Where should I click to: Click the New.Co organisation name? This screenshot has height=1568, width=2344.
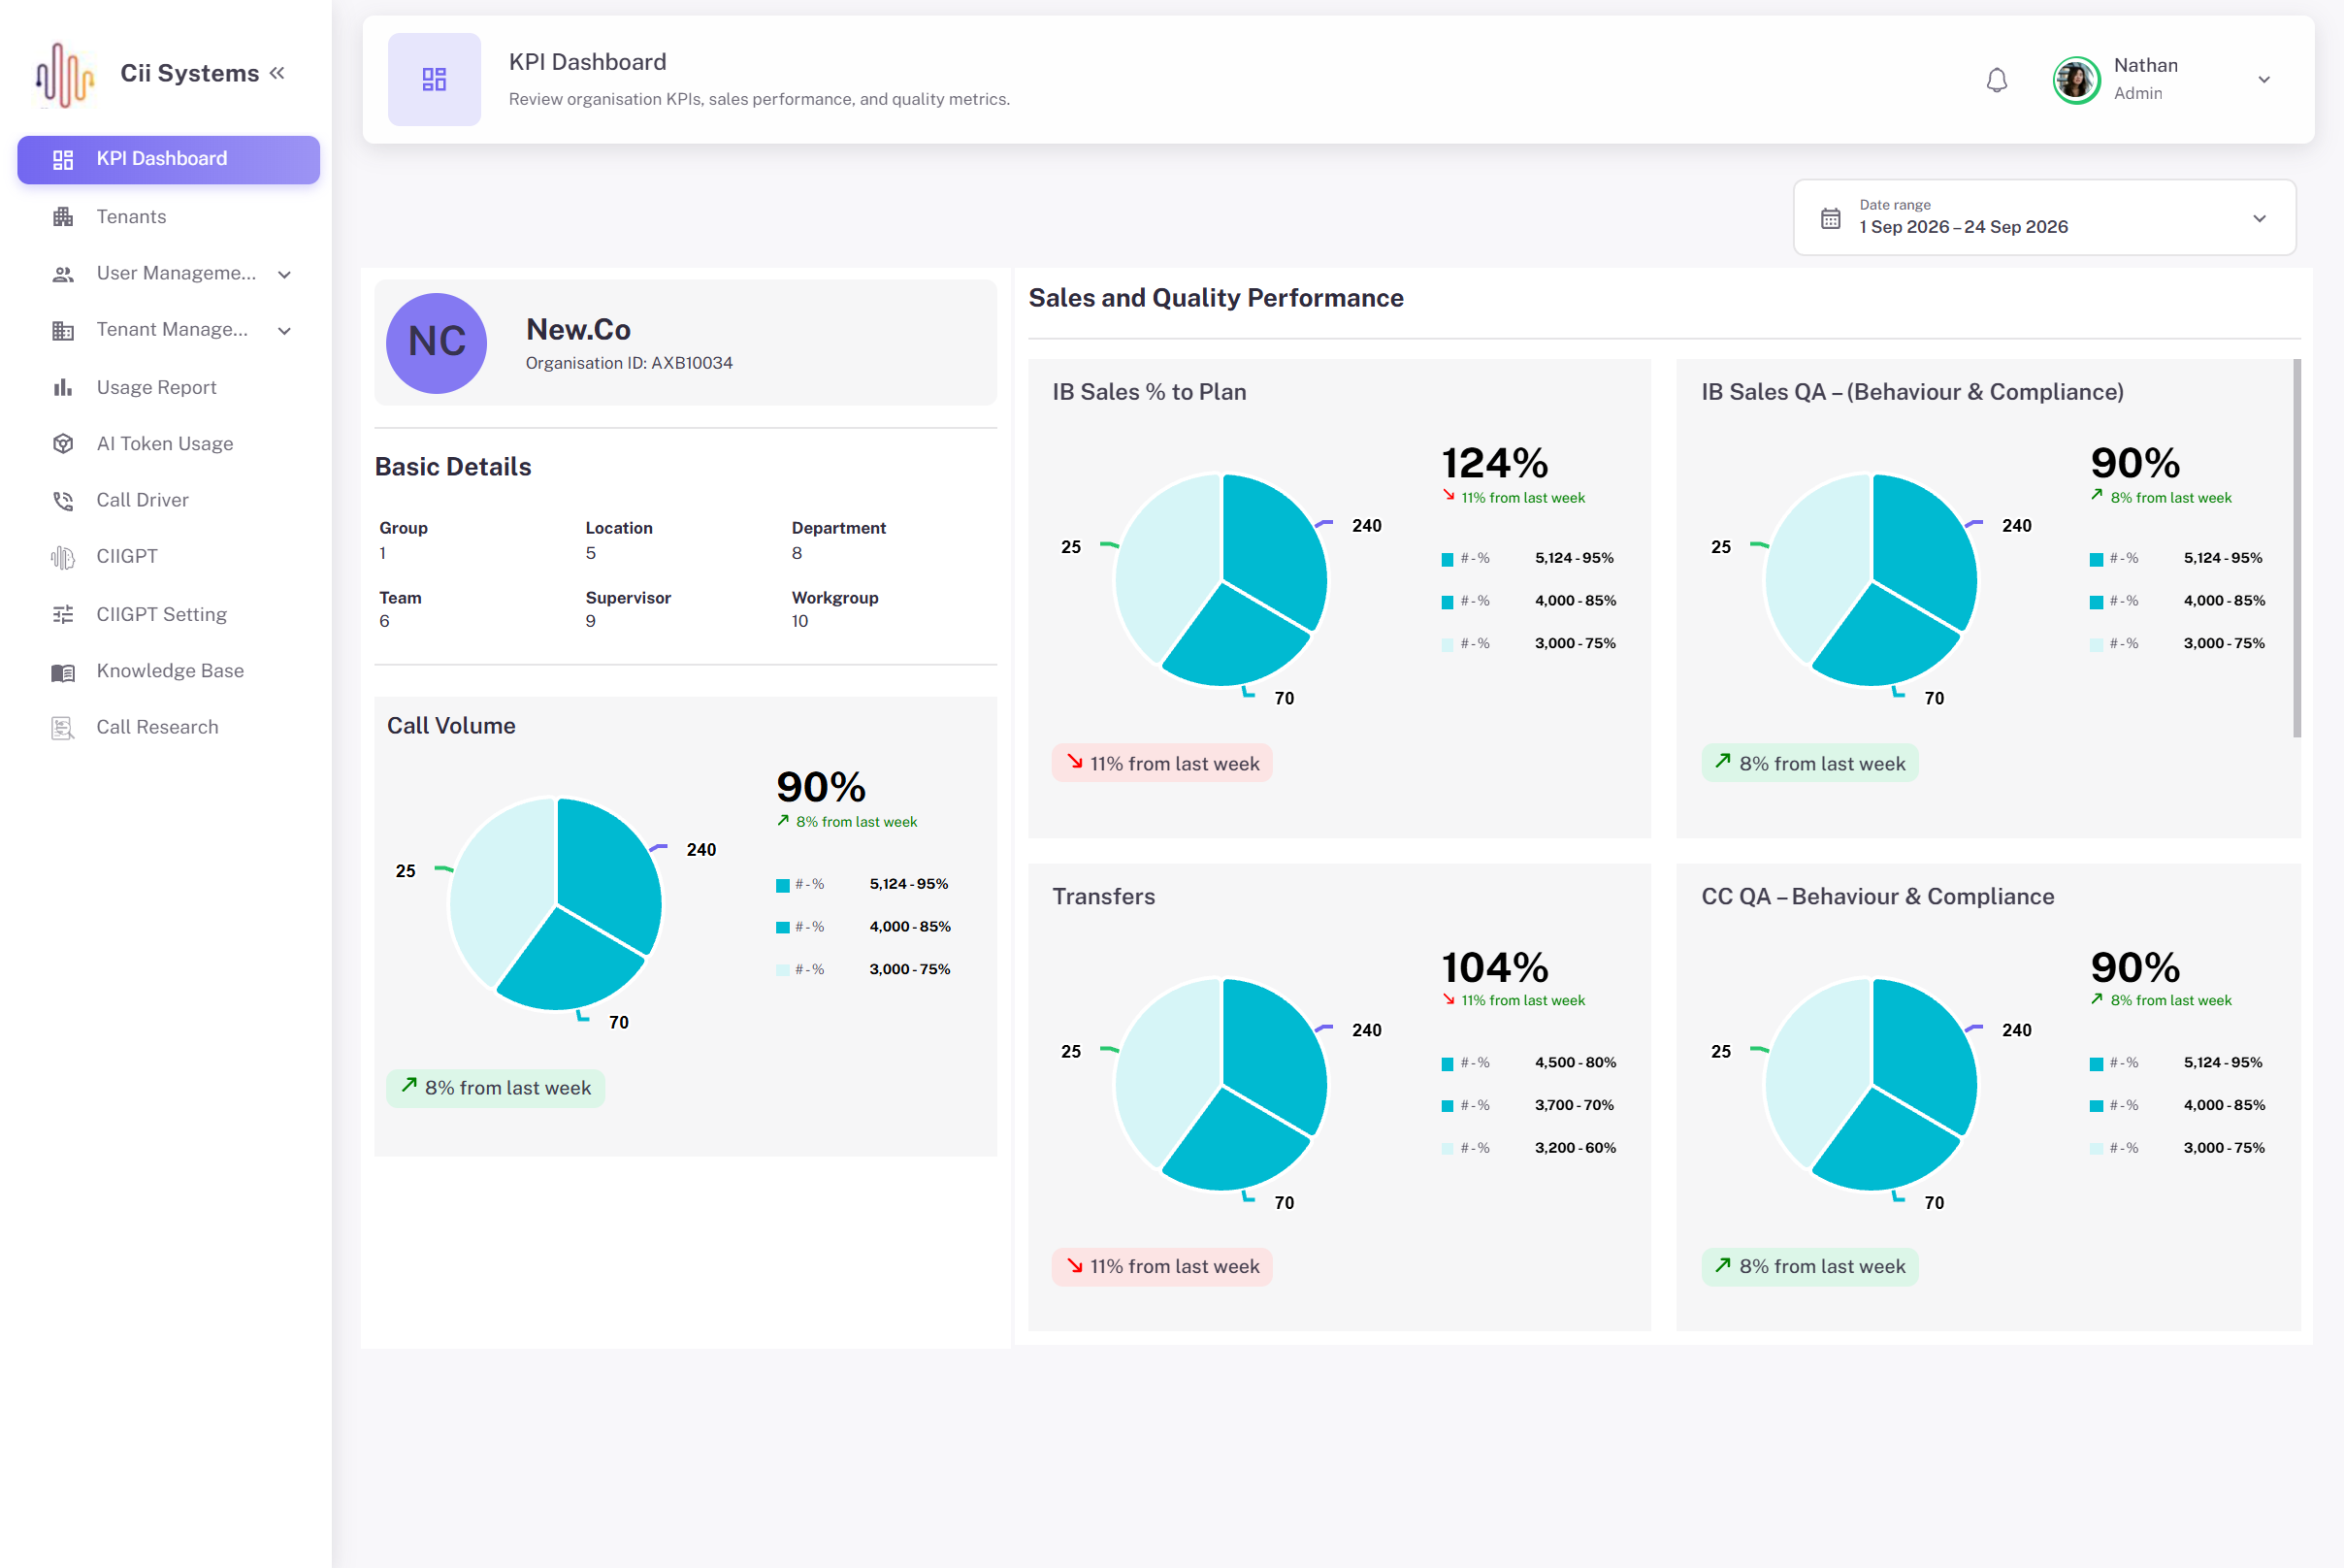(578, 329)
